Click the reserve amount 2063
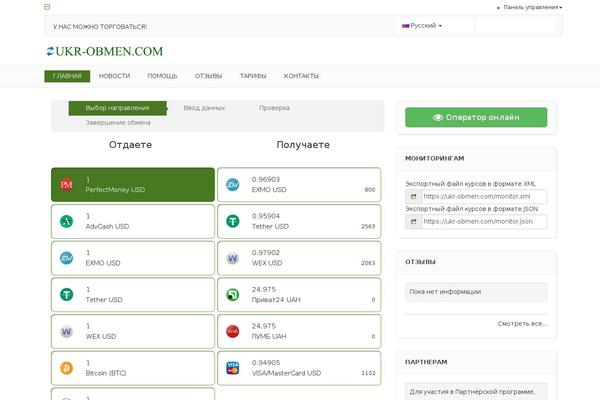 [x=368, y=263]
